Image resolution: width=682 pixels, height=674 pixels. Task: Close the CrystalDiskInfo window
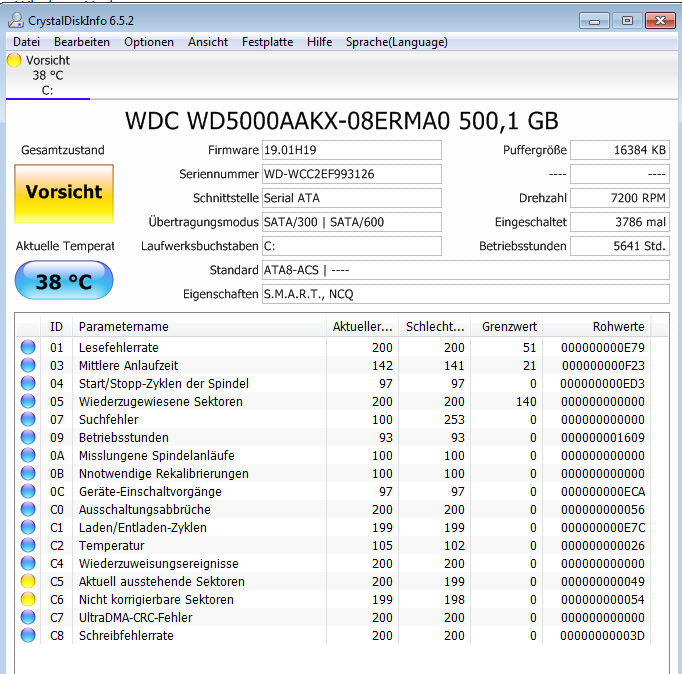click(660, 20)
